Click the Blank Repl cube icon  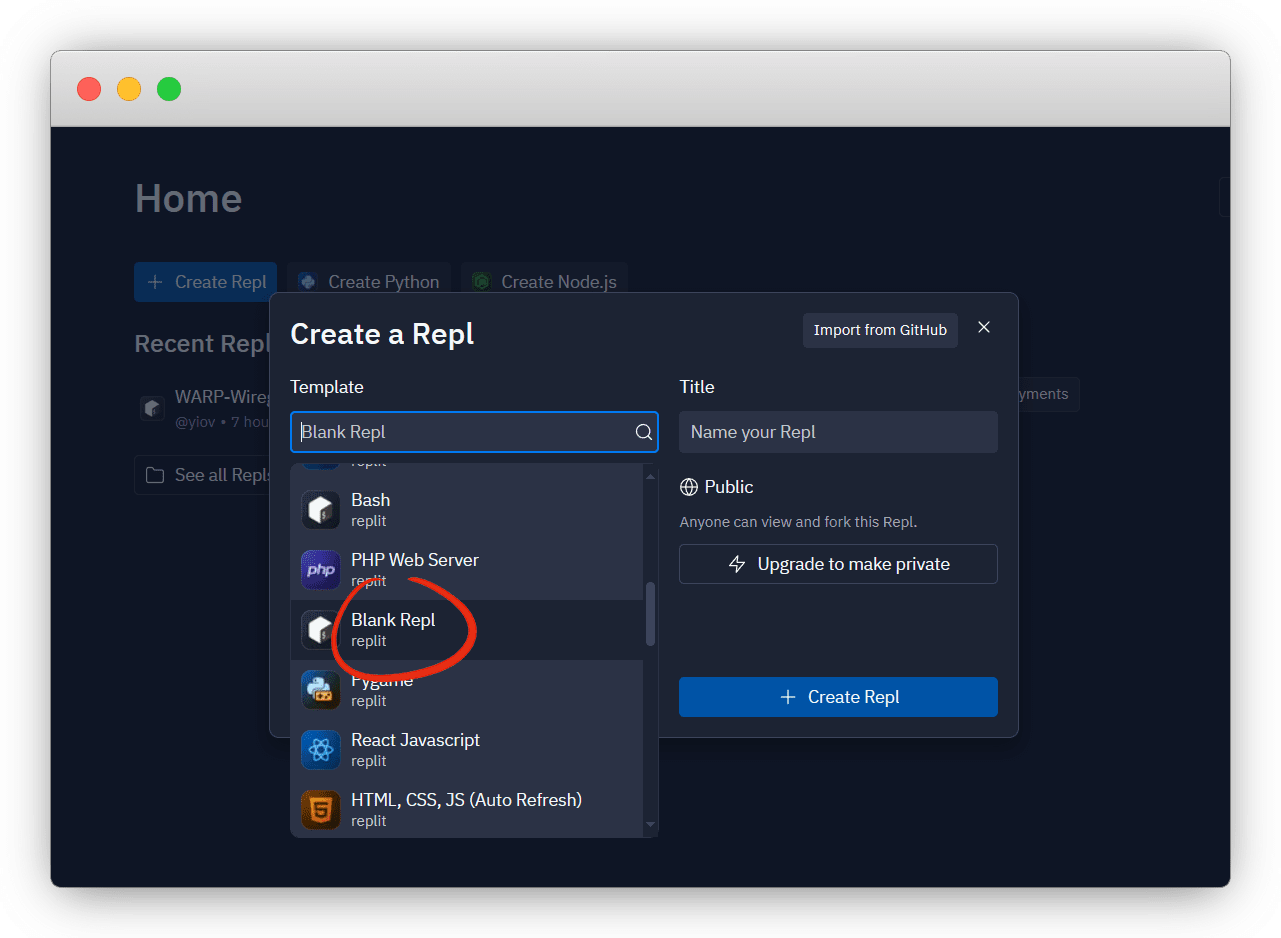321,630
